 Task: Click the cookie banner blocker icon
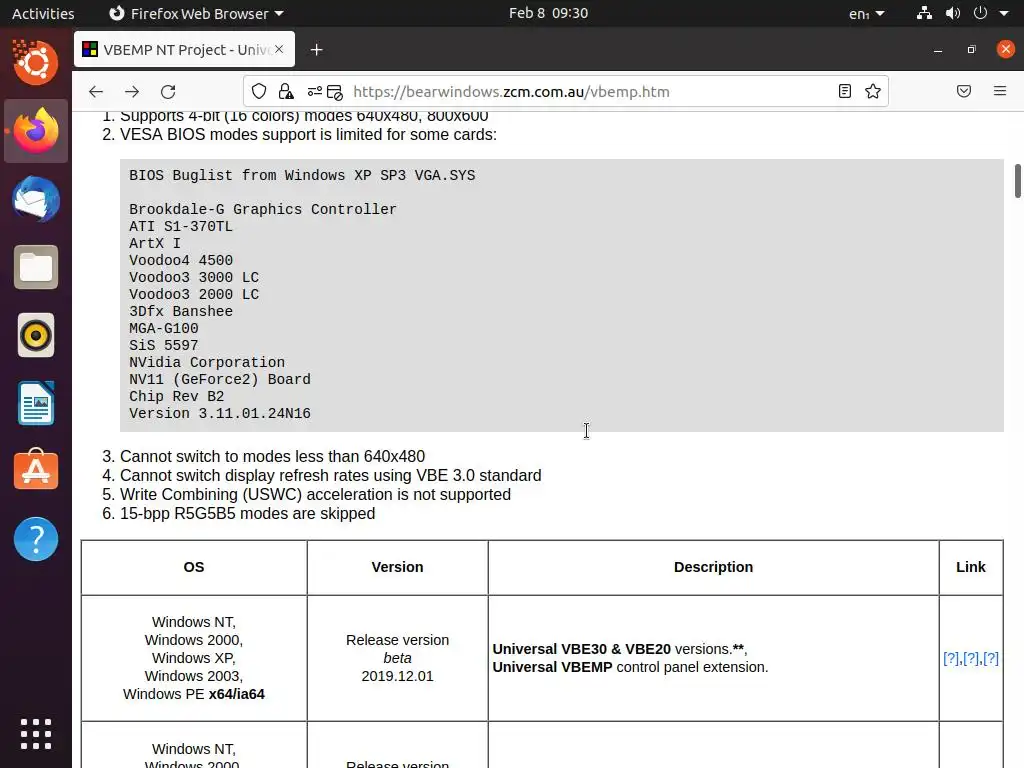pos(334,92)
